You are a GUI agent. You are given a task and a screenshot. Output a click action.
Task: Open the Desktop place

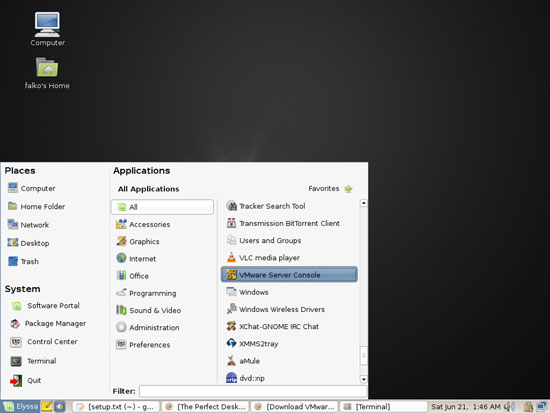pos(28,243)
